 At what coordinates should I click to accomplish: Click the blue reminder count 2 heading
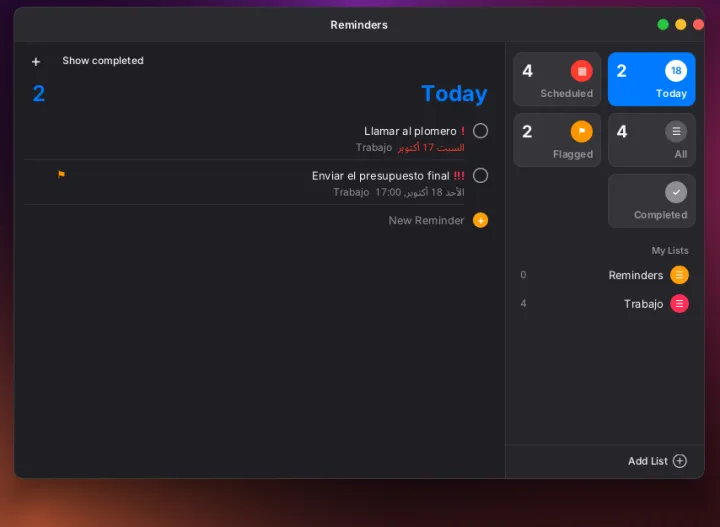39,94
